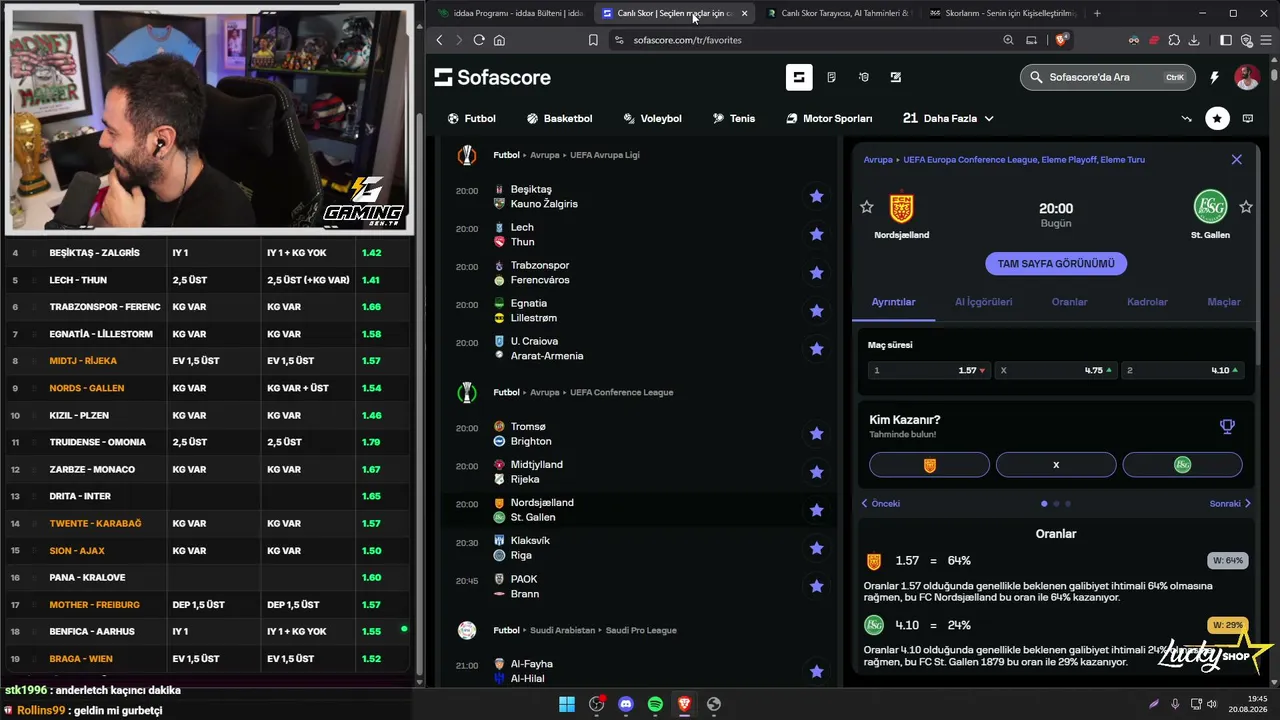Image resolution: width=1280 pixels, height=720 pixels.
Task: Unfavorite the Midtjylland - Rijeka match
Action: (817, 471)
